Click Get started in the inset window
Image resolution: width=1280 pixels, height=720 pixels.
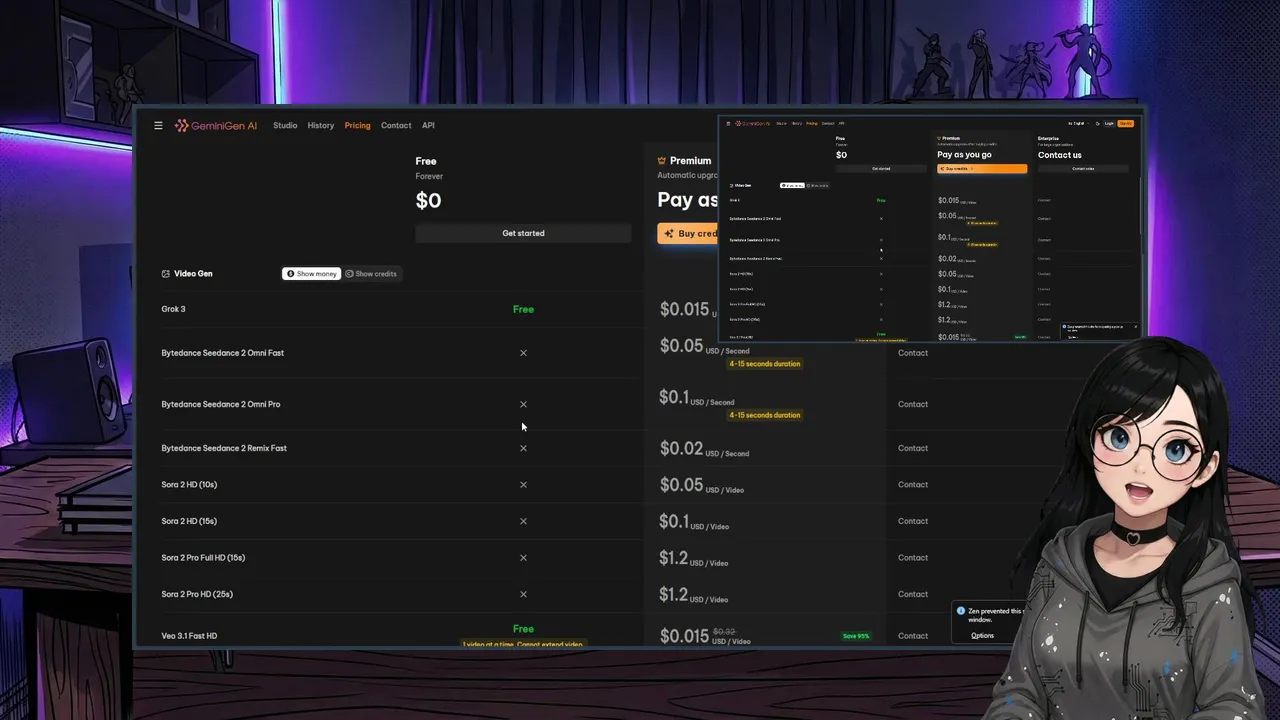pos(881,168)
